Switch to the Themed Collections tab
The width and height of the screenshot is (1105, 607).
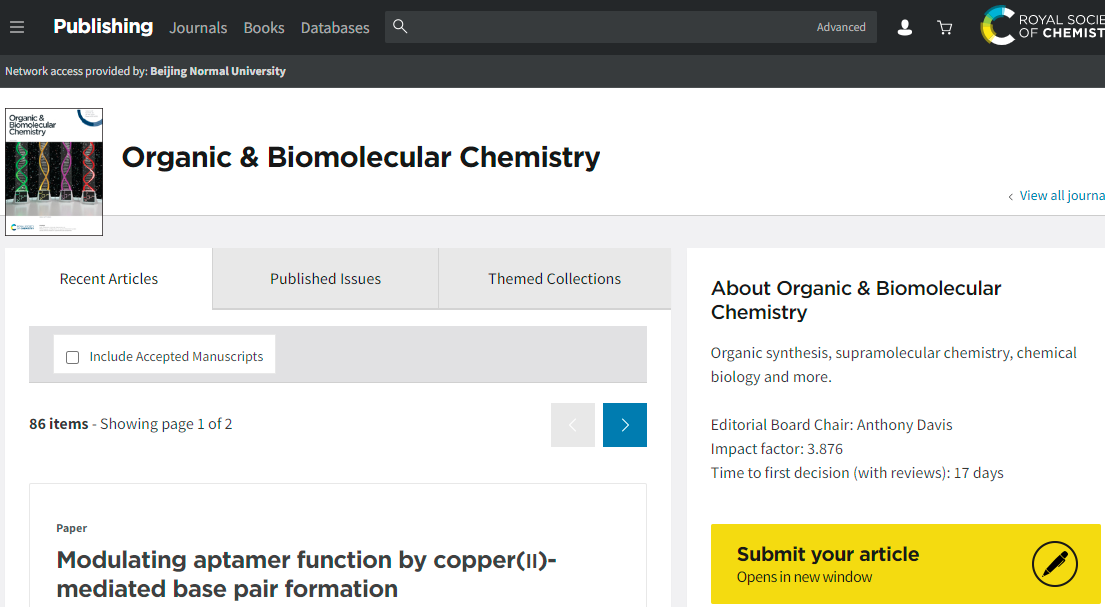pyautogui.click(x=554, y=279)
